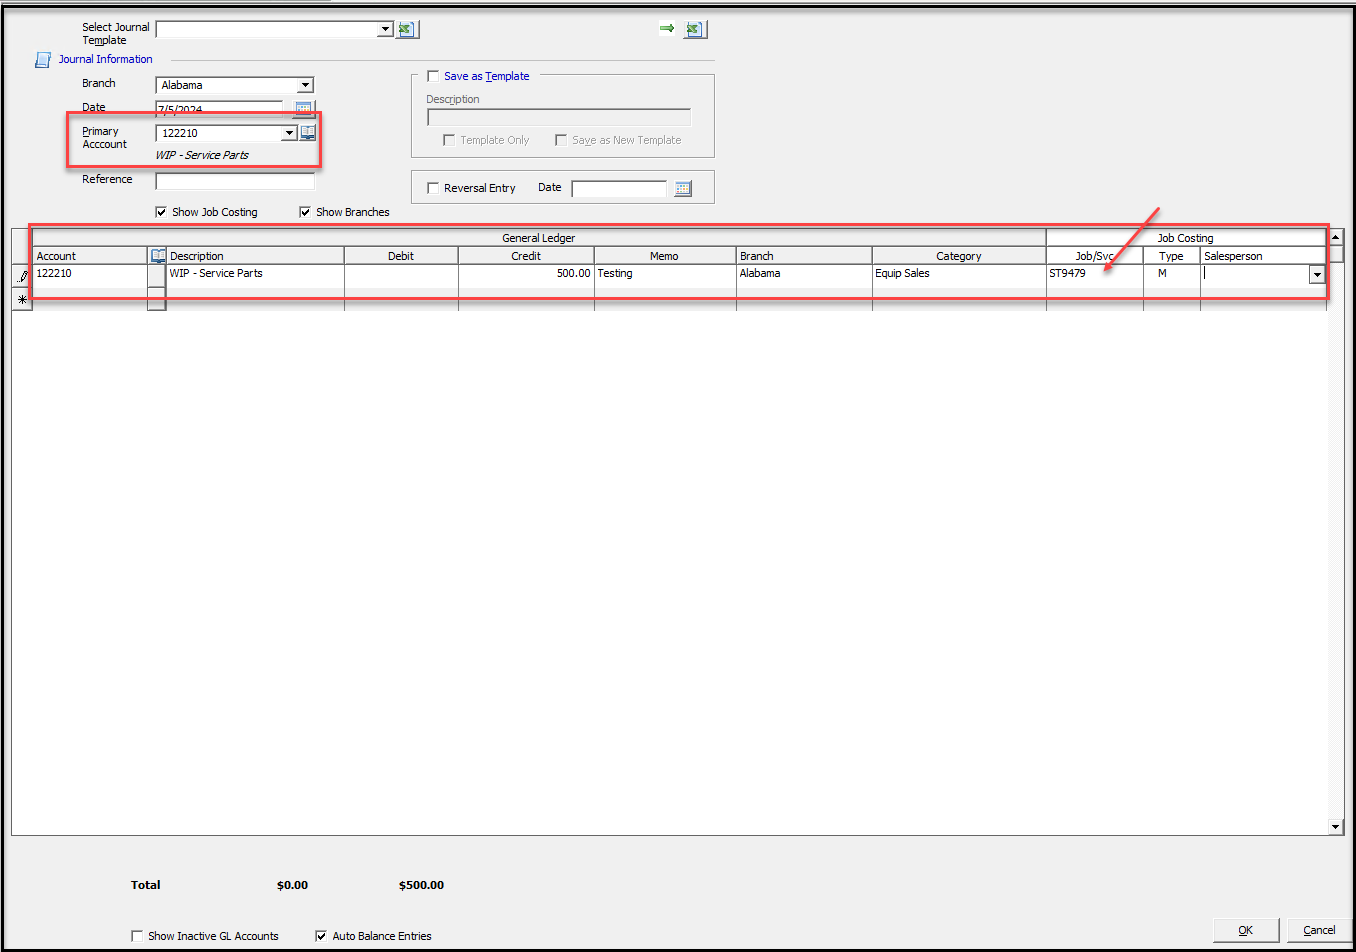Click the Job/Svc column header
Viewport: 1356px width, 952px height.
(x=1094, y=256)
